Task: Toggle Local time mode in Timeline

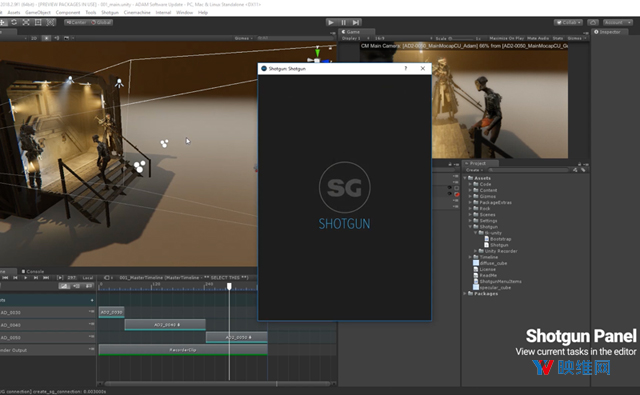Action: coord(88,277)
